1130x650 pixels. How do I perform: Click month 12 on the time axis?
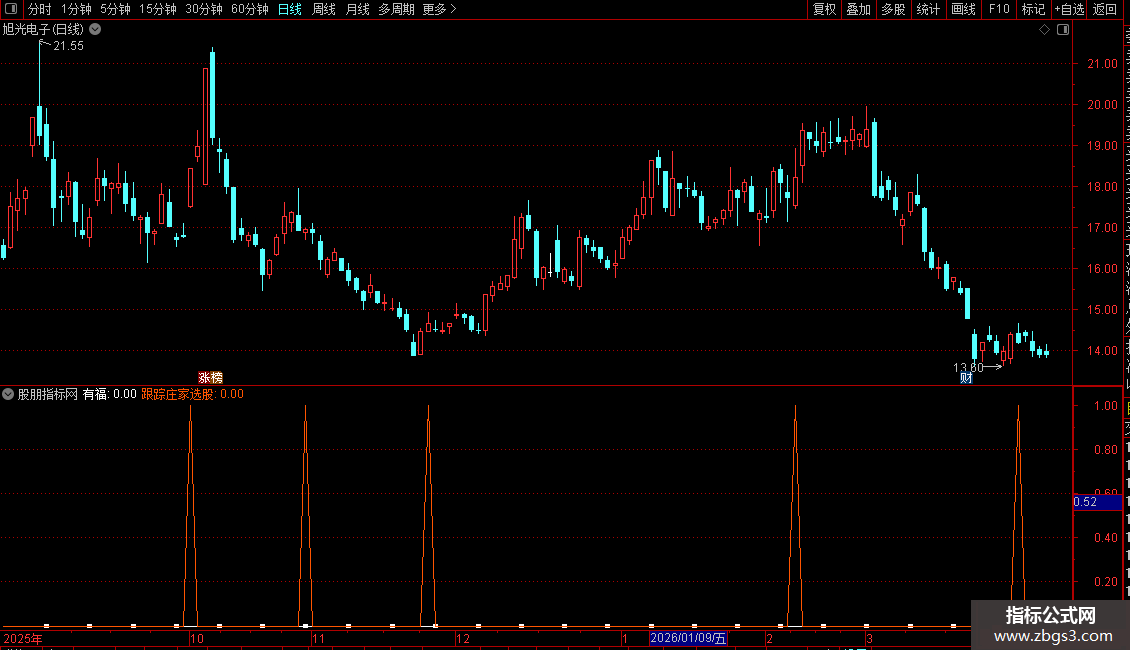[463, 638]
